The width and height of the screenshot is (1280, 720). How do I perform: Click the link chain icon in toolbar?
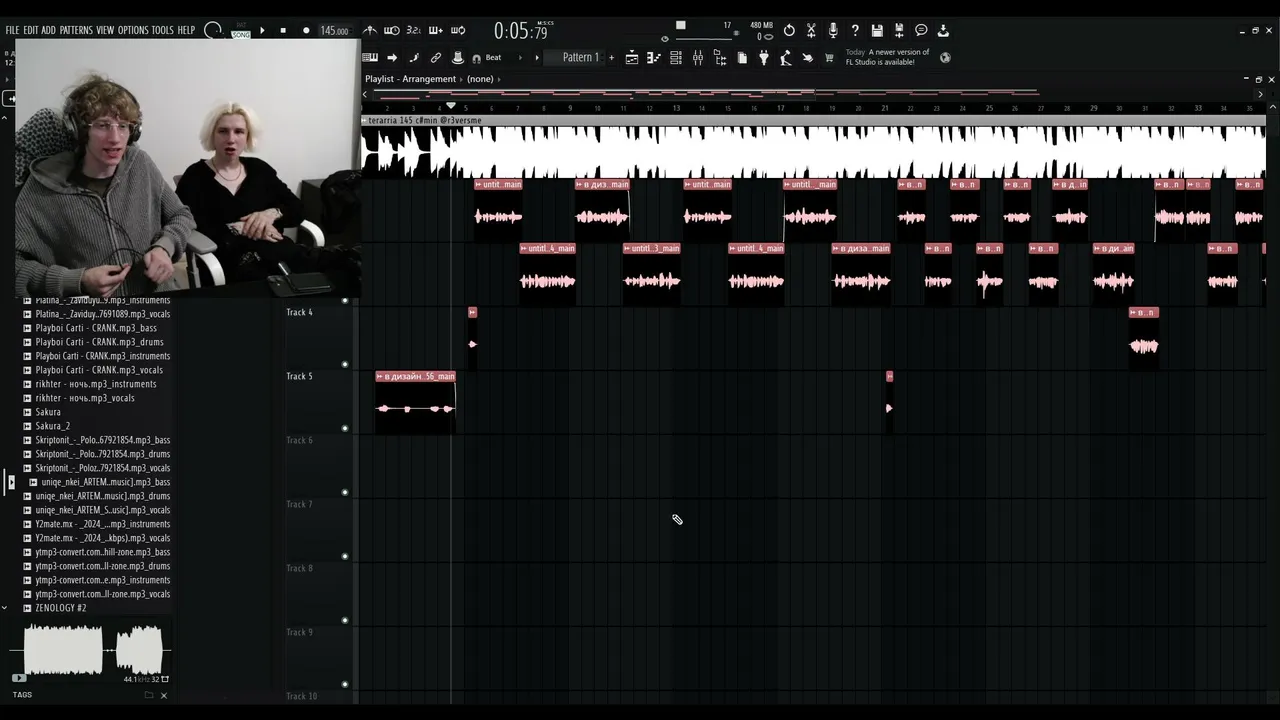pyautogui.click(x=436, y=58)
